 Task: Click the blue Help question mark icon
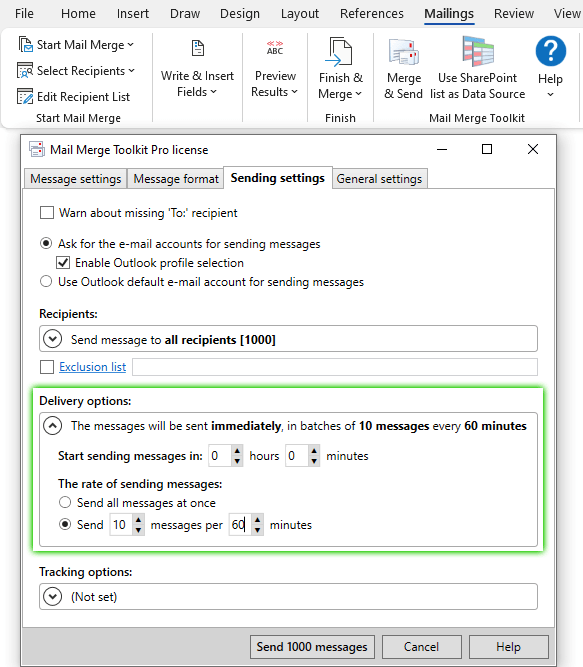(x=551, y=51)
